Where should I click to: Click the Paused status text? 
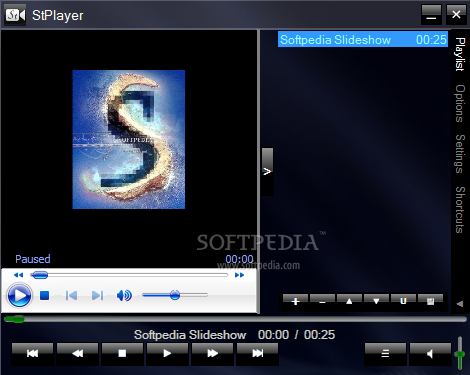click(33, 259)
